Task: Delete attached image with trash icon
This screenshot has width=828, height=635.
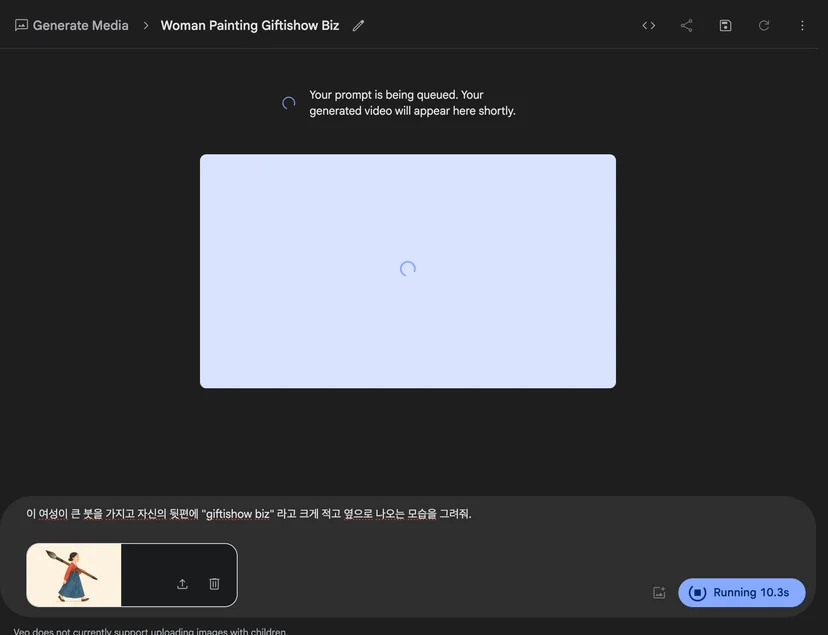Action: [214, 584]
